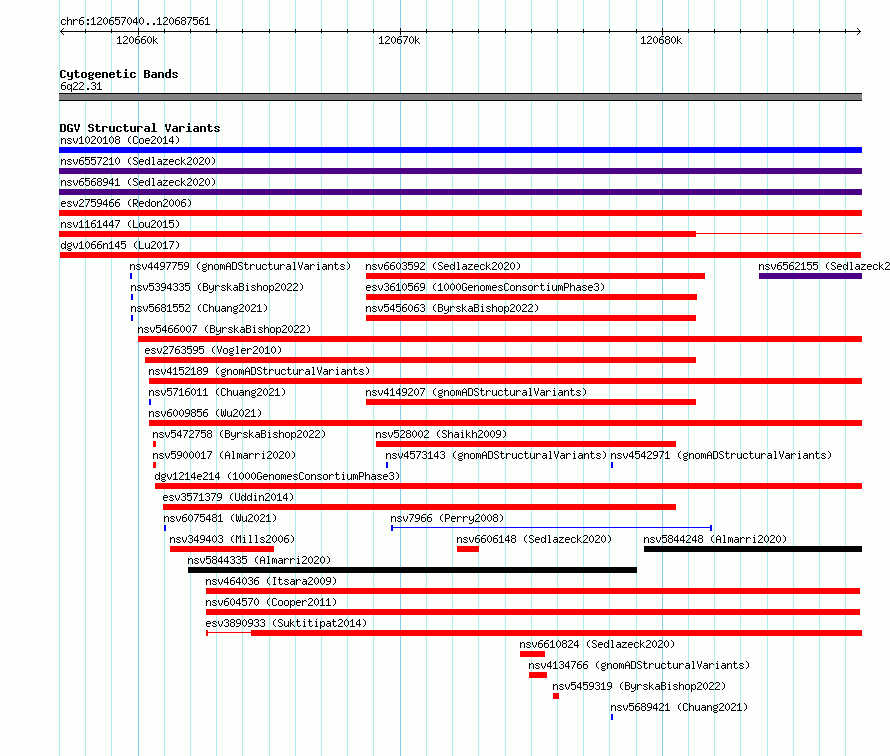Click the red nsv6610824 variant bar

coord(532,654)
